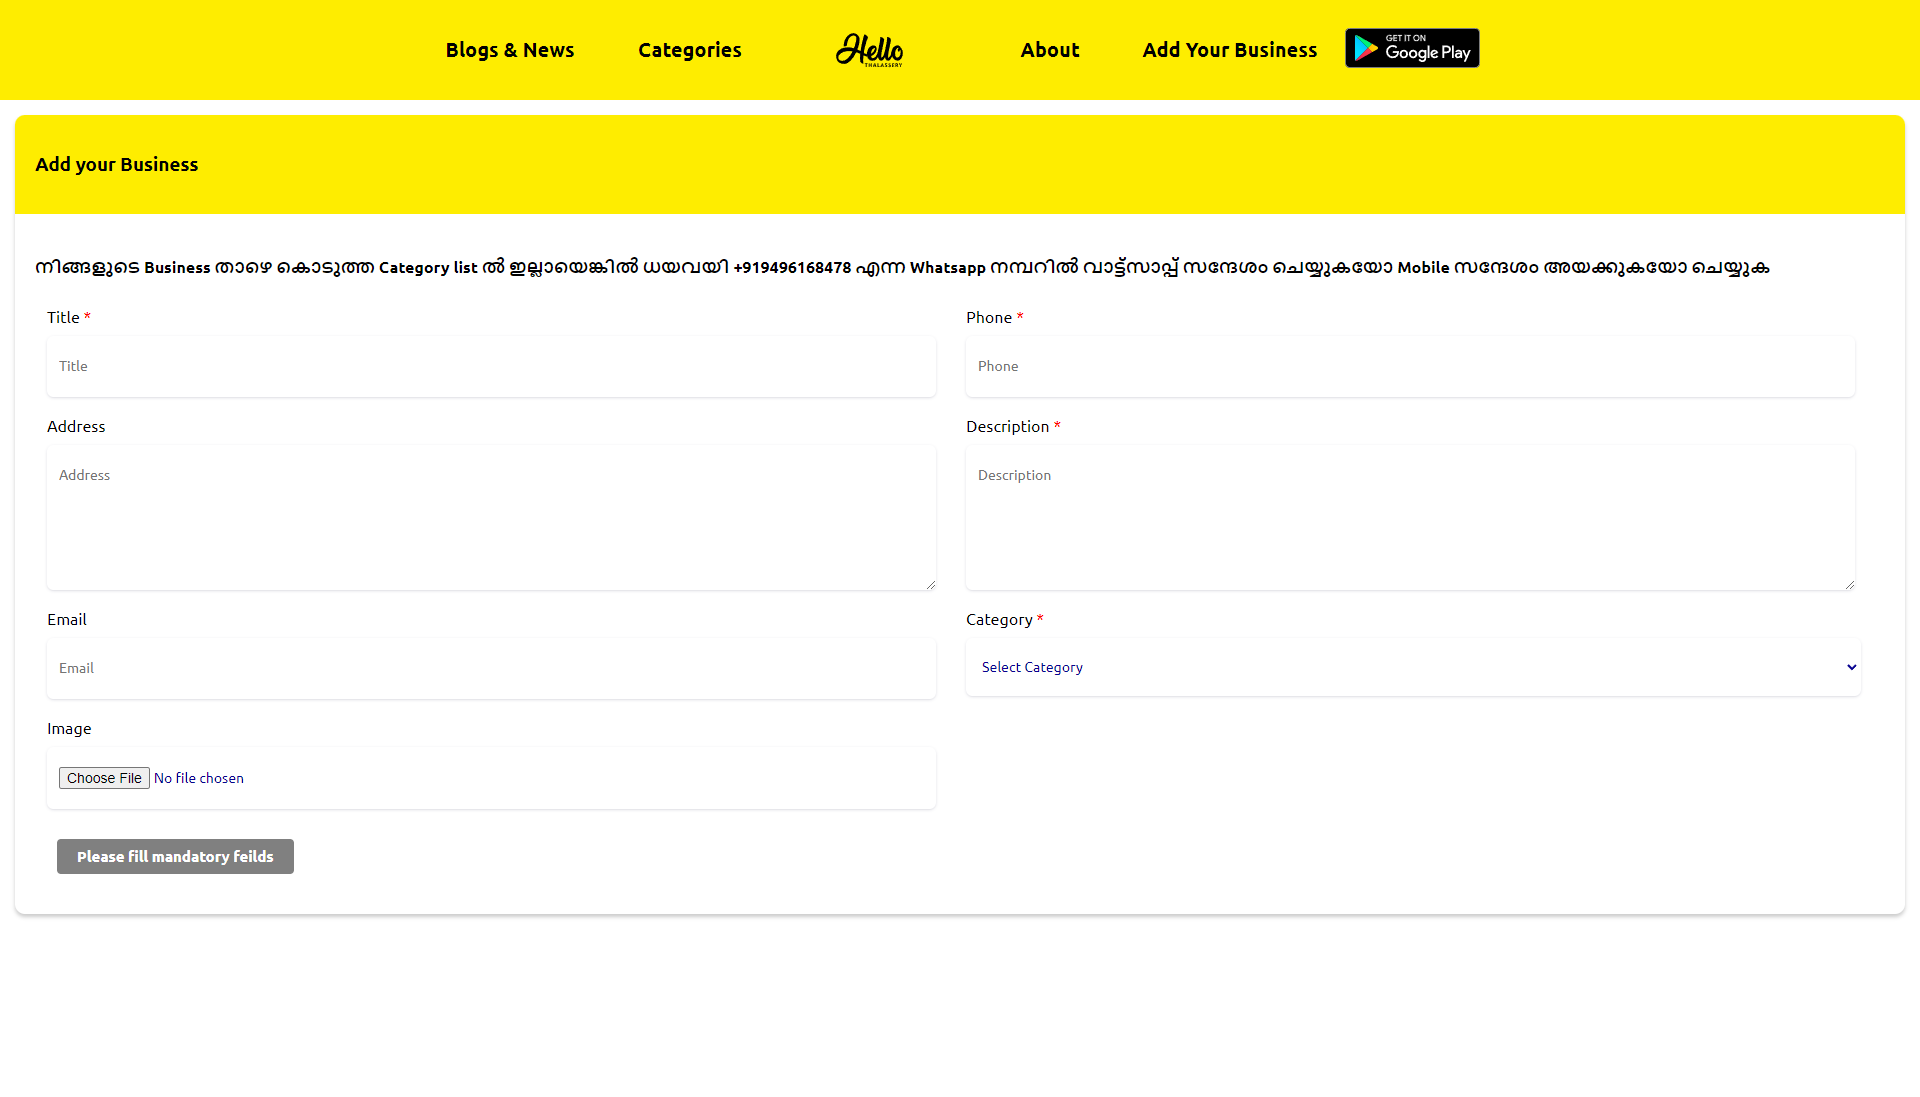Select the Email input field
1920x1097 pixels.
click(x=491, y=668)
